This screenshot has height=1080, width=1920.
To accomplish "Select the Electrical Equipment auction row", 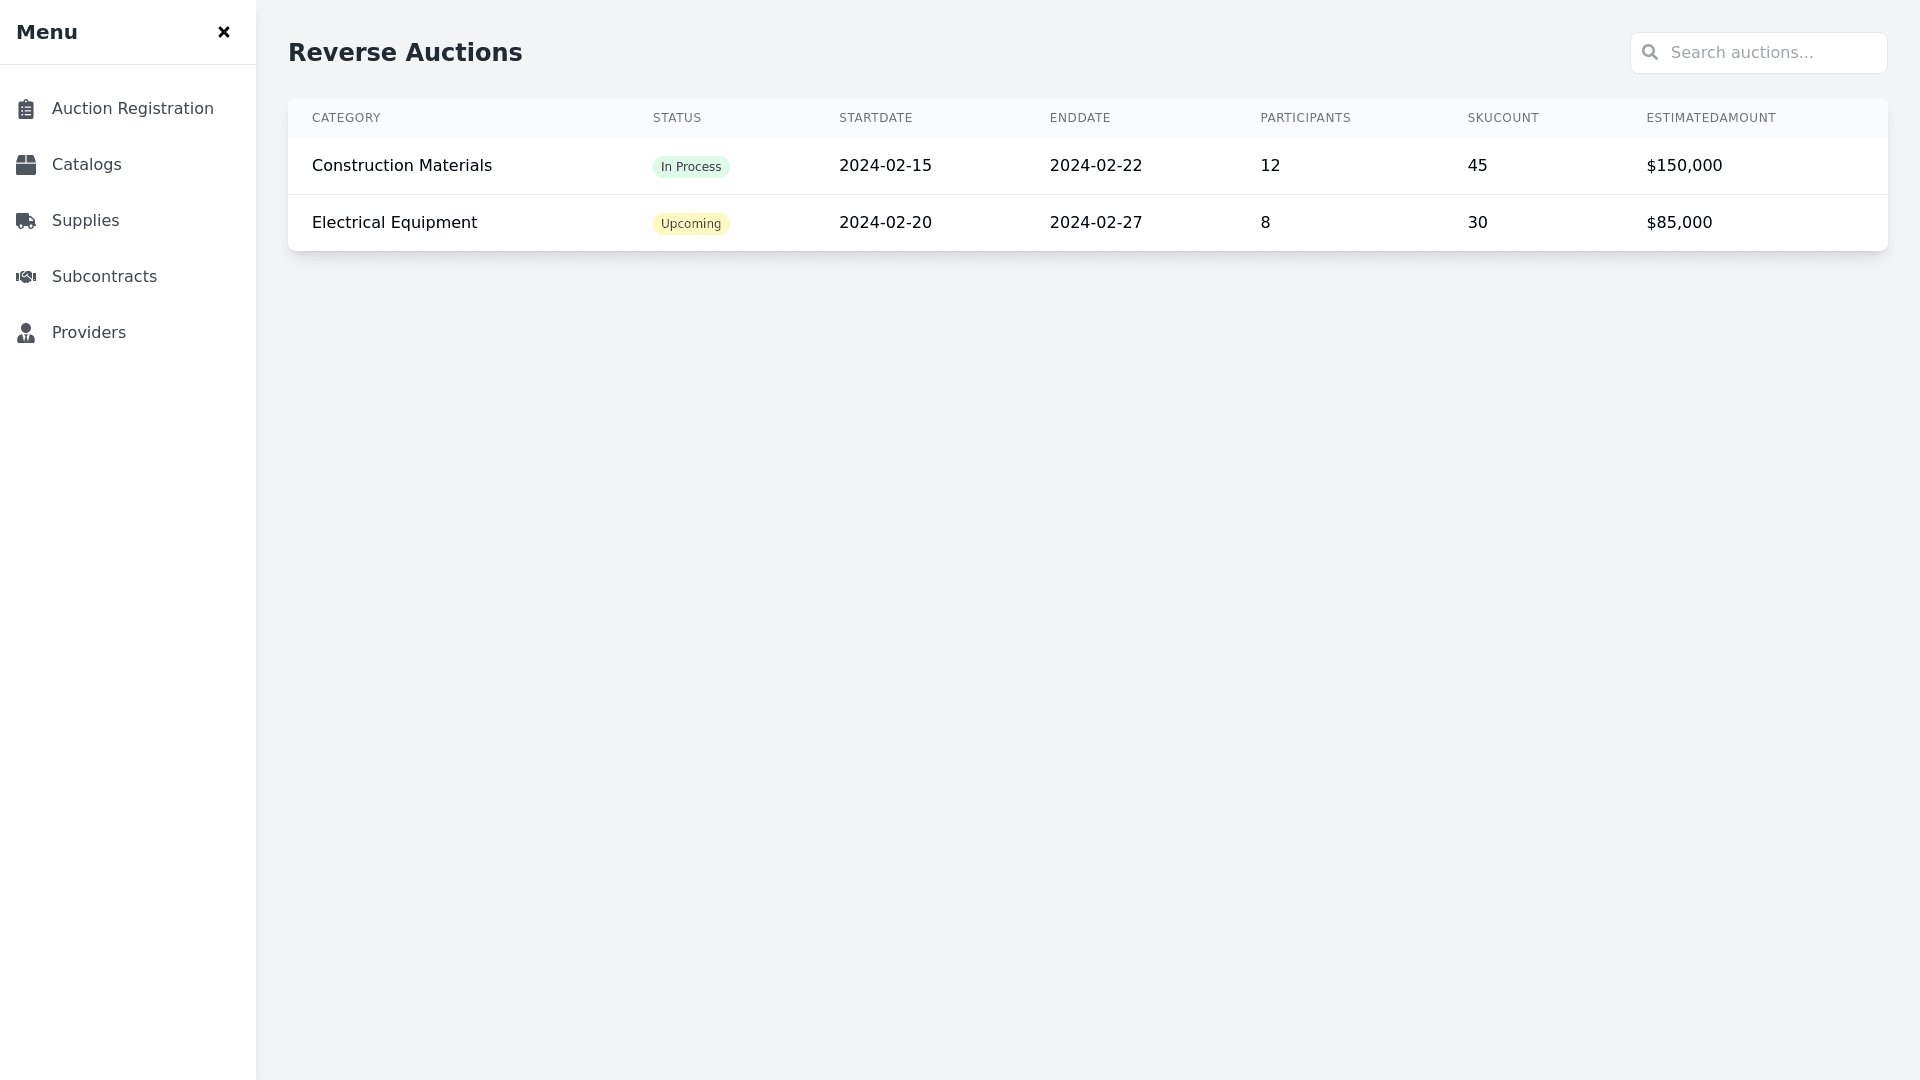I will tap(394, 223).
